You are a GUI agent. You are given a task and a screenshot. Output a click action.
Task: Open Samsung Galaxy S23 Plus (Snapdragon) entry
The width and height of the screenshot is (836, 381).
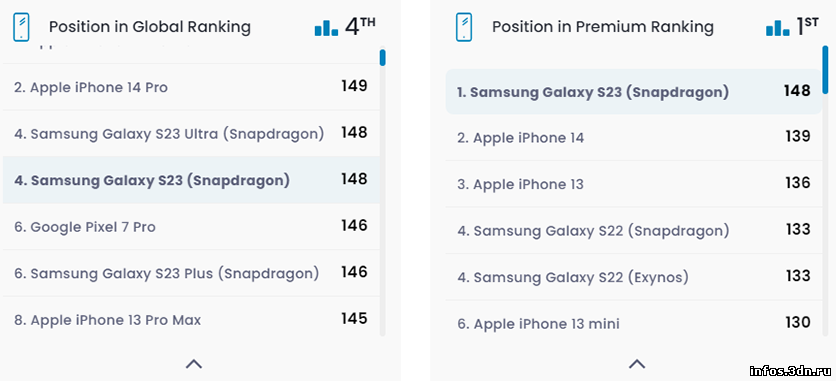(x=191, y=273)
